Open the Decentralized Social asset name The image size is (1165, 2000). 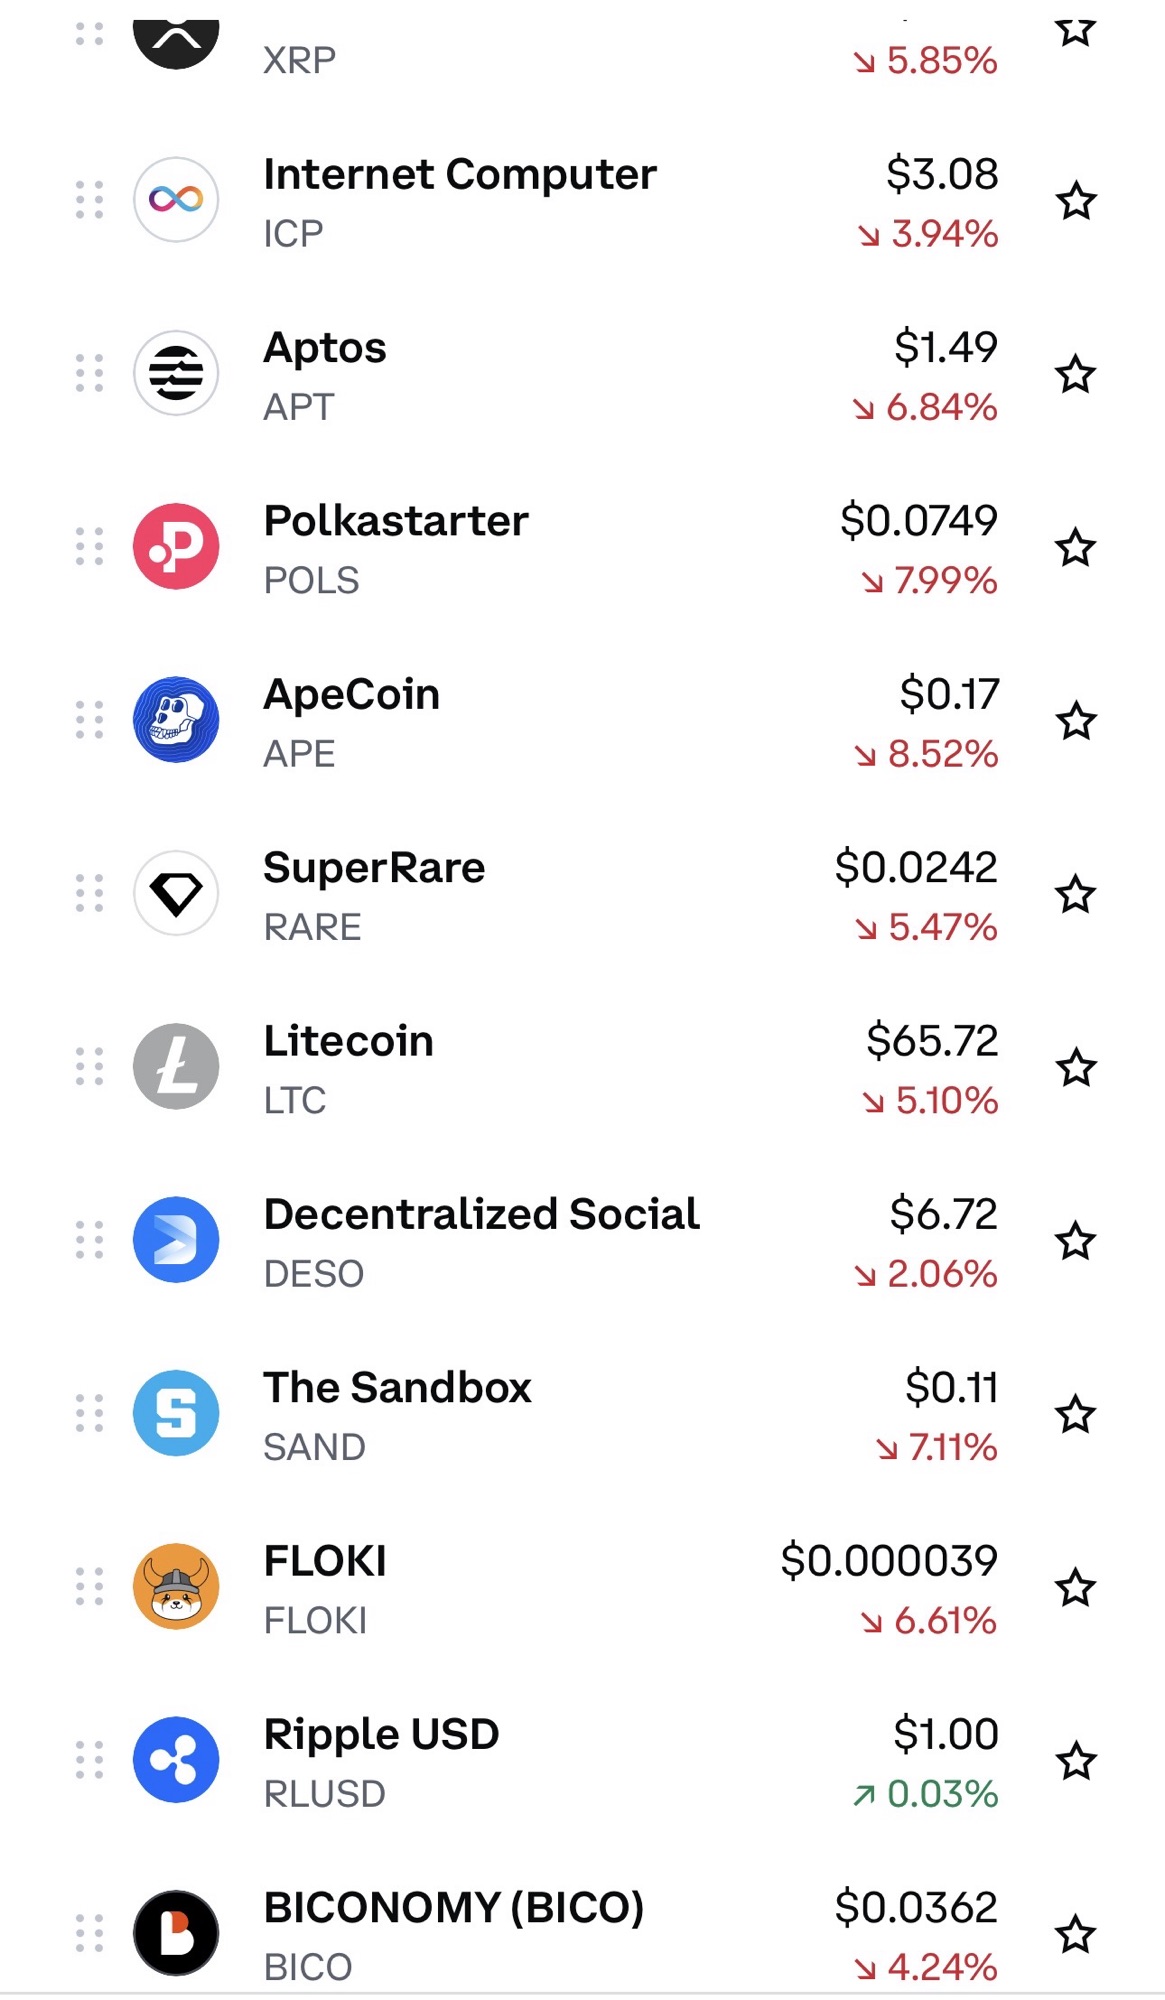tap(481, 1214)
